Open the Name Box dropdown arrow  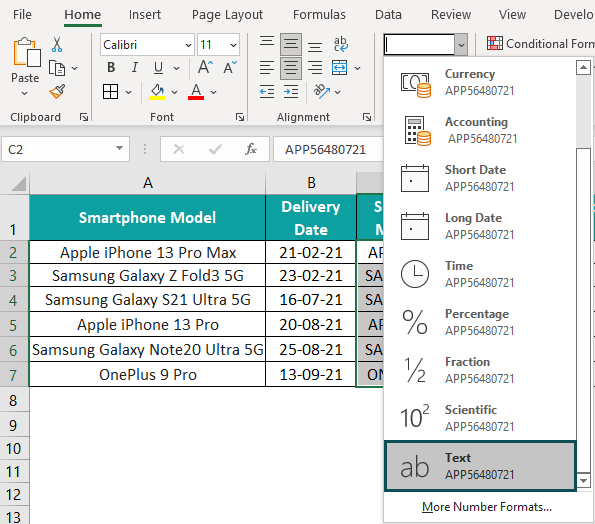point(119,148)
